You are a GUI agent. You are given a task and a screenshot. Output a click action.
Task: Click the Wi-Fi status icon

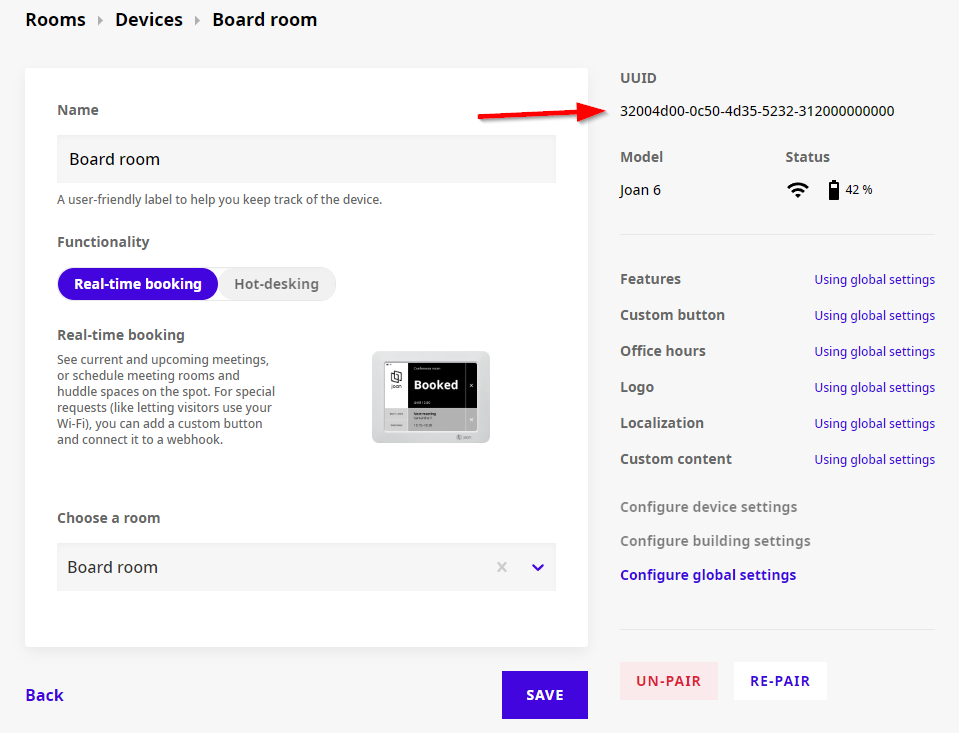(x=798, y=190)
